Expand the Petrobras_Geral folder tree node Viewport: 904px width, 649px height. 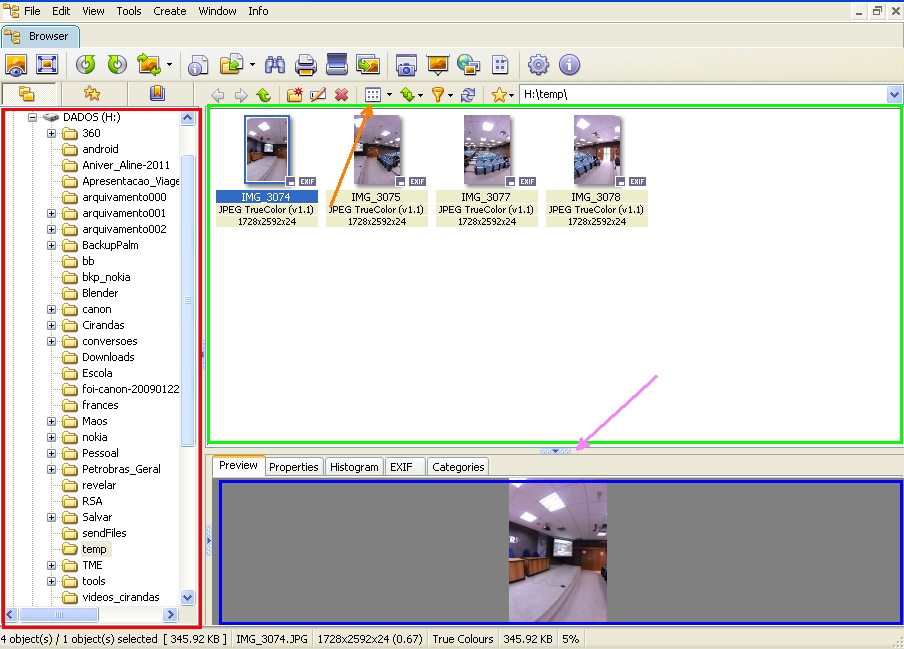(x=52, y=469)
